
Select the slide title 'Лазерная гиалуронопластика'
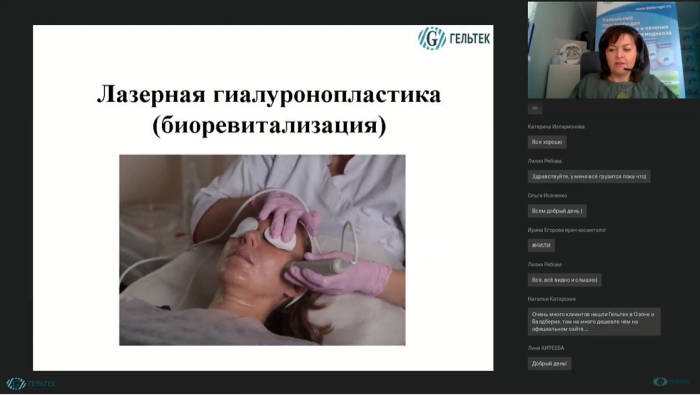[x=269, y=95]
